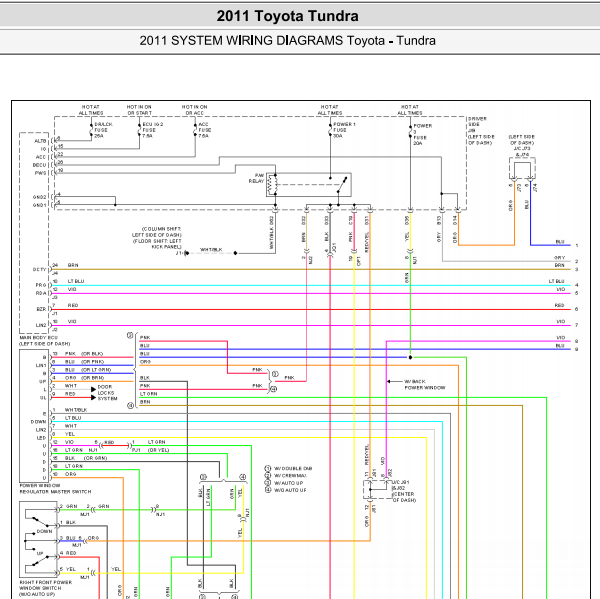Click the RDA terminal label
Image resolution: width=600 pixels, height=599 pixels.
click(41, 294)
